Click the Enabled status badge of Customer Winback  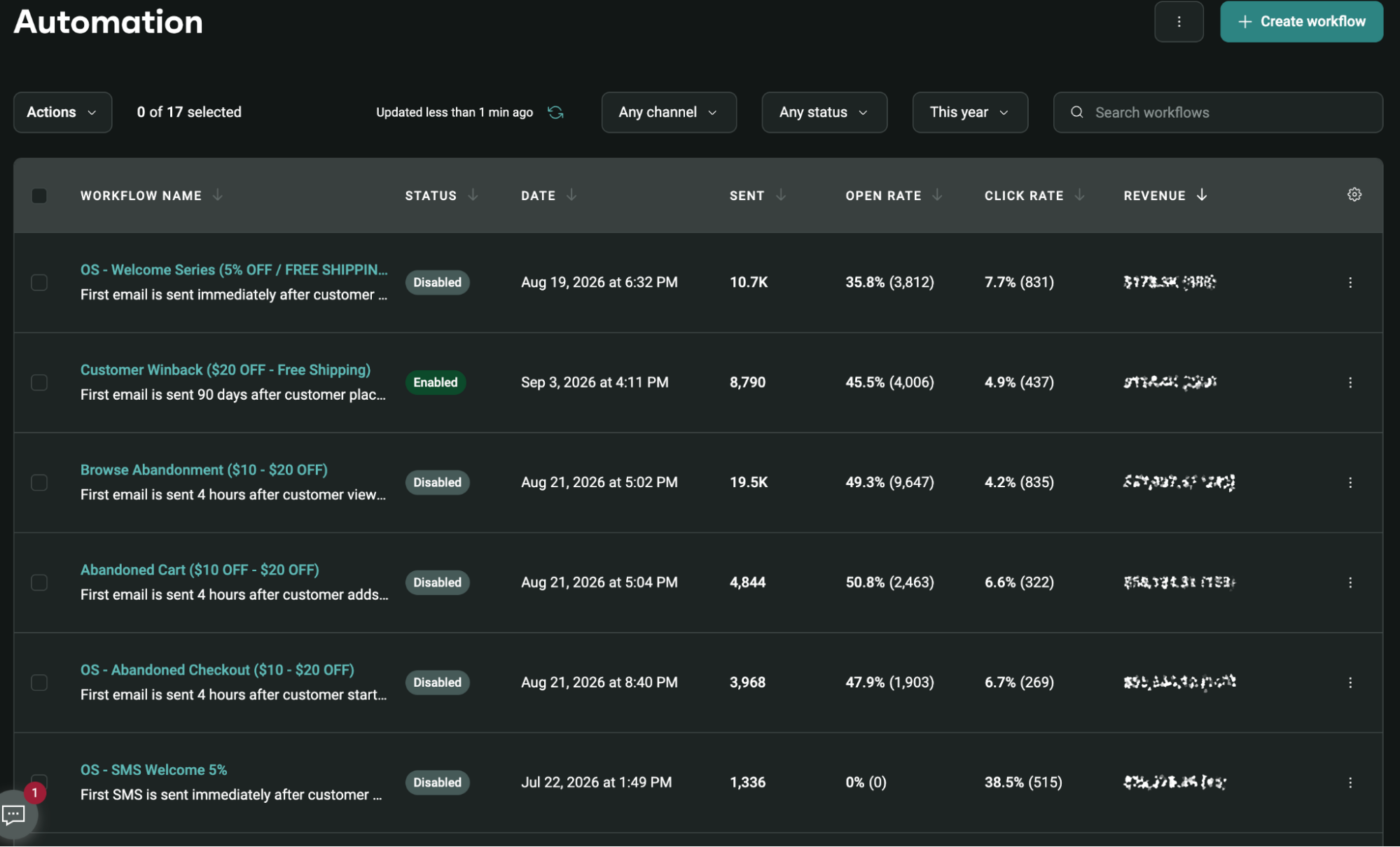click(x=435, y=382)
